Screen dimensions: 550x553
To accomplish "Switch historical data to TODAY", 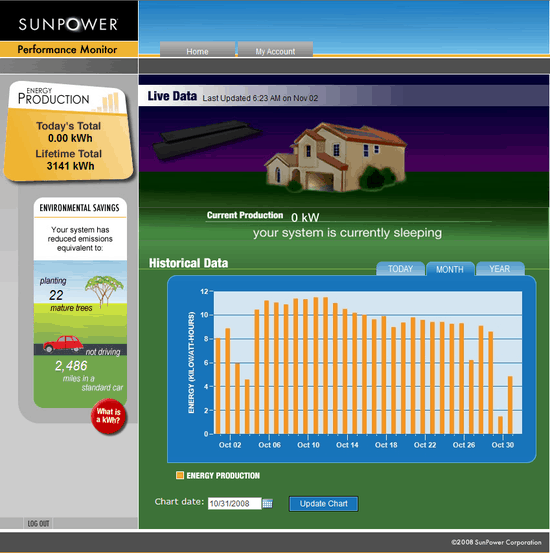I will pyautogui.click(x=400, y=269).
